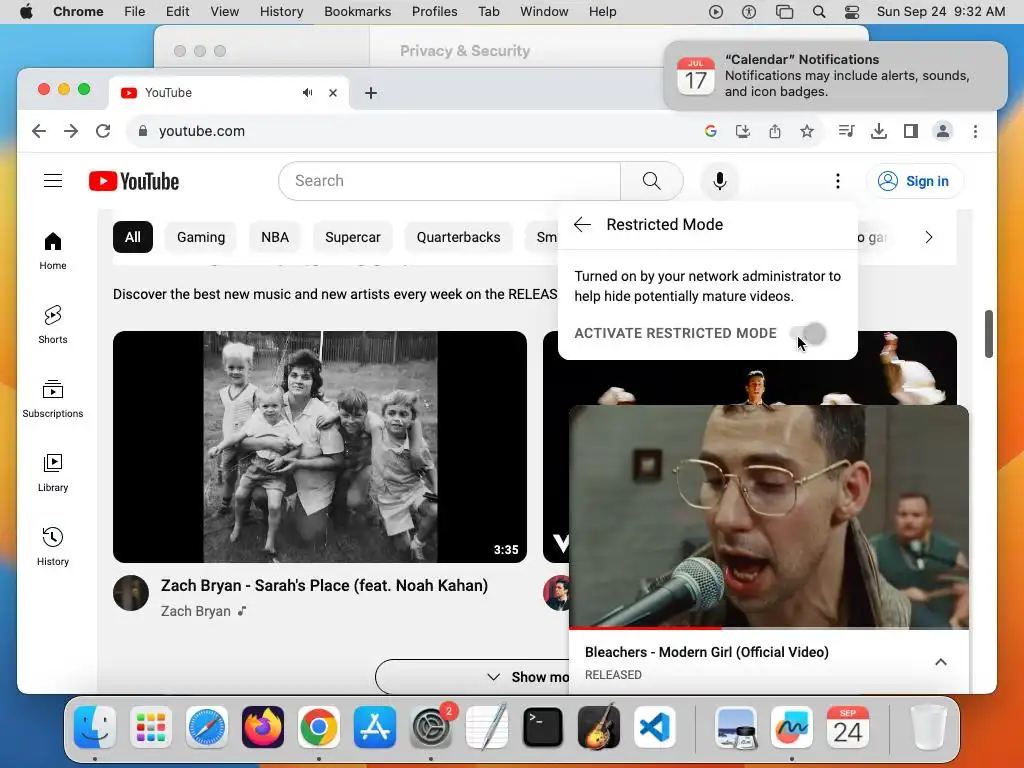Open Safari from the Dock

pyautogui.click(x=207, y=727)
